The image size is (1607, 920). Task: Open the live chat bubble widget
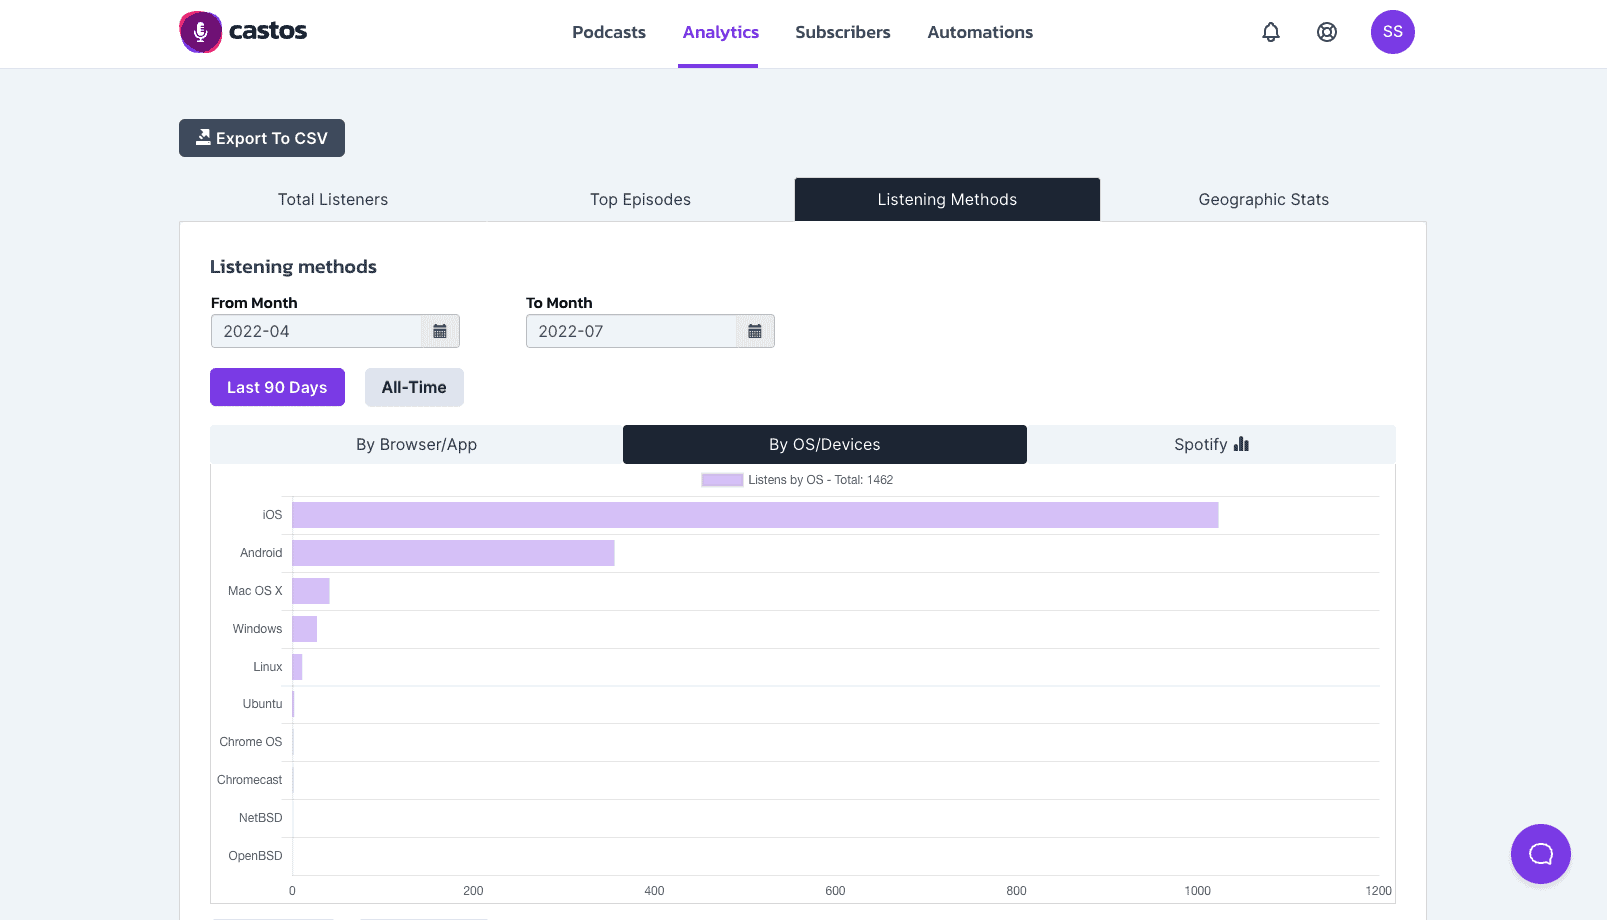(x=1541, y=854)
